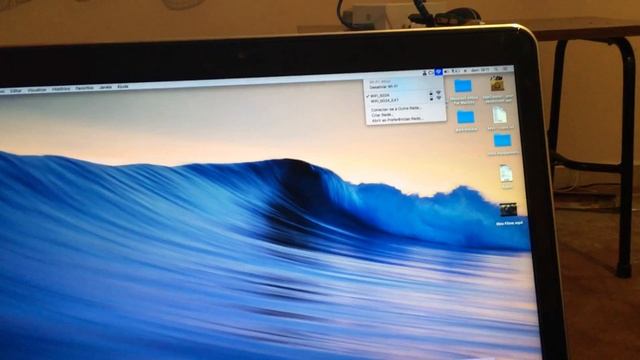Select the blue folder beside the Wi-Fi menu top
This screenshot has height=360, width=640.
coord(463,86)
